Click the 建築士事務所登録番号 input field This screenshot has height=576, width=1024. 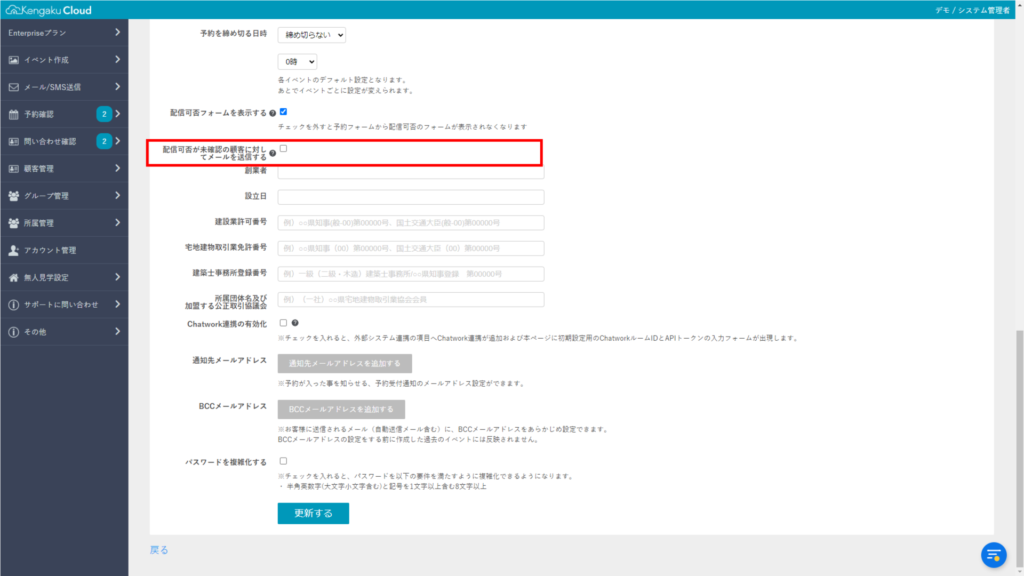pos(411,274)
